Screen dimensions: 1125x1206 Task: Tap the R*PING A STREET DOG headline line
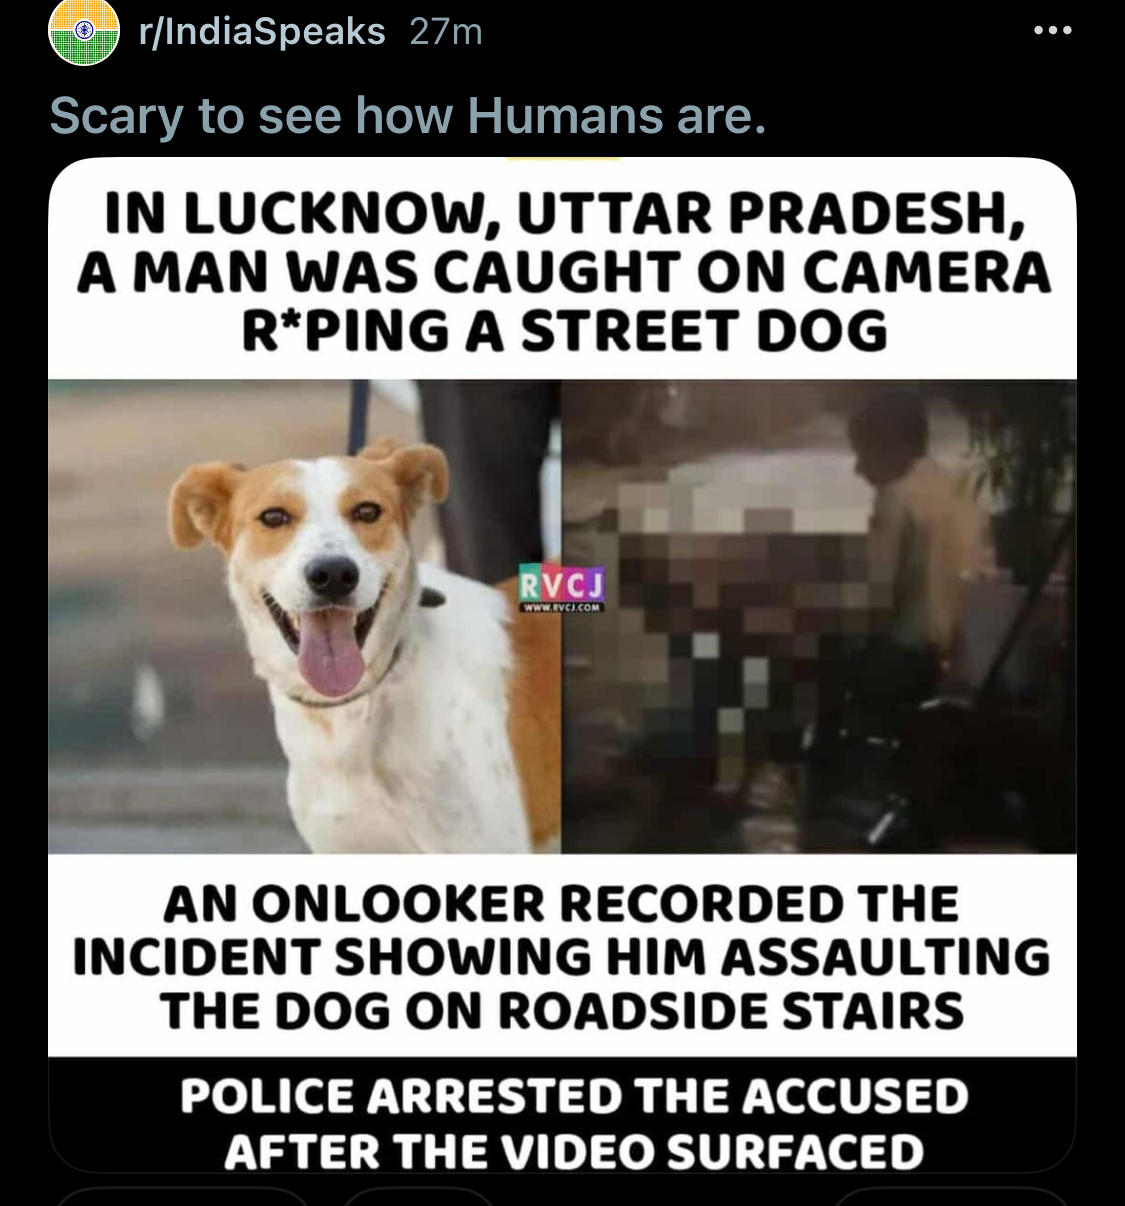point(565,330)
